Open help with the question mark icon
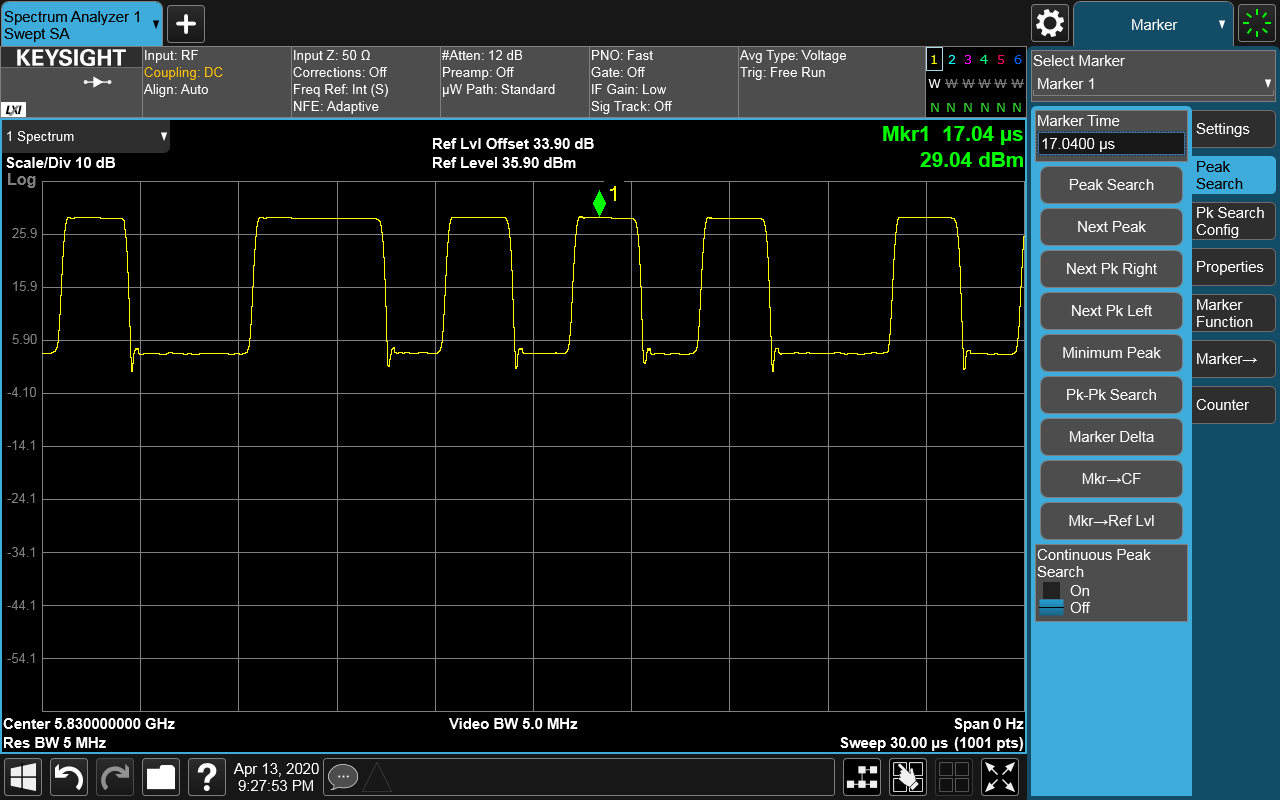Viewport: 1280px width, 800px height. [x=206, y=777]
